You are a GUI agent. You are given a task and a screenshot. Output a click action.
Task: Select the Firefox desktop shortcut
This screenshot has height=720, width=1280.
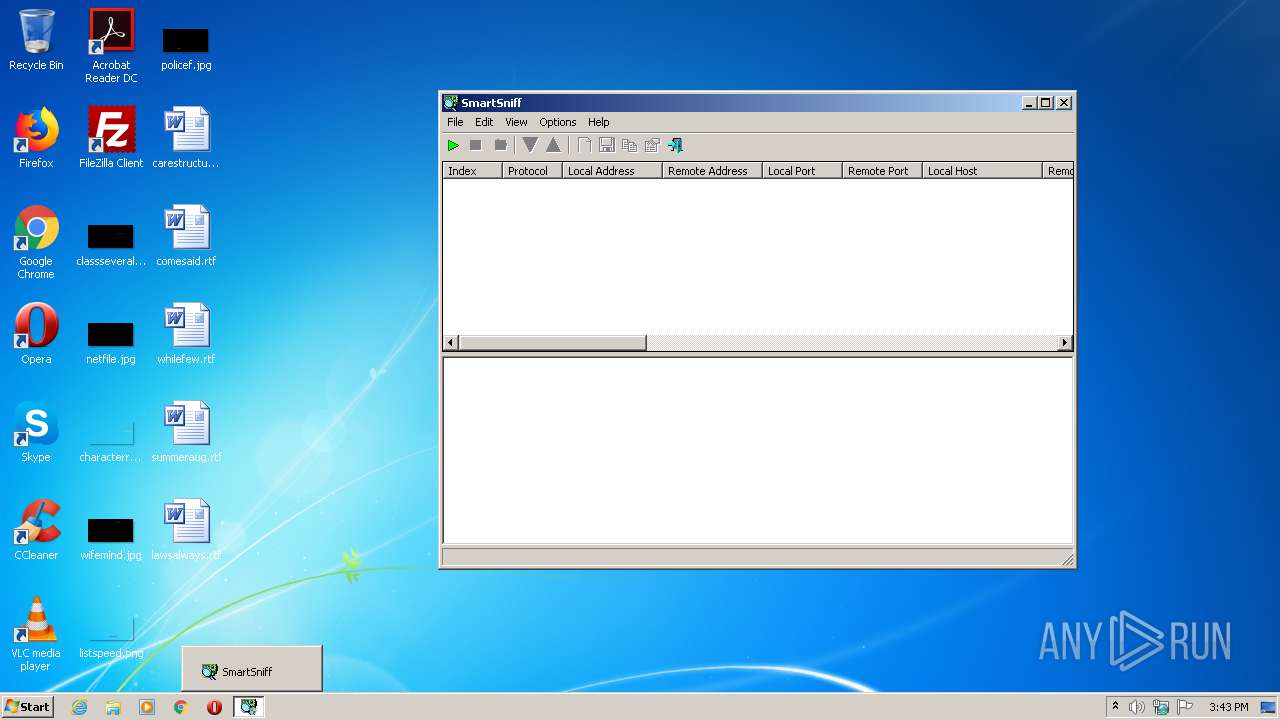coord(36,138)
